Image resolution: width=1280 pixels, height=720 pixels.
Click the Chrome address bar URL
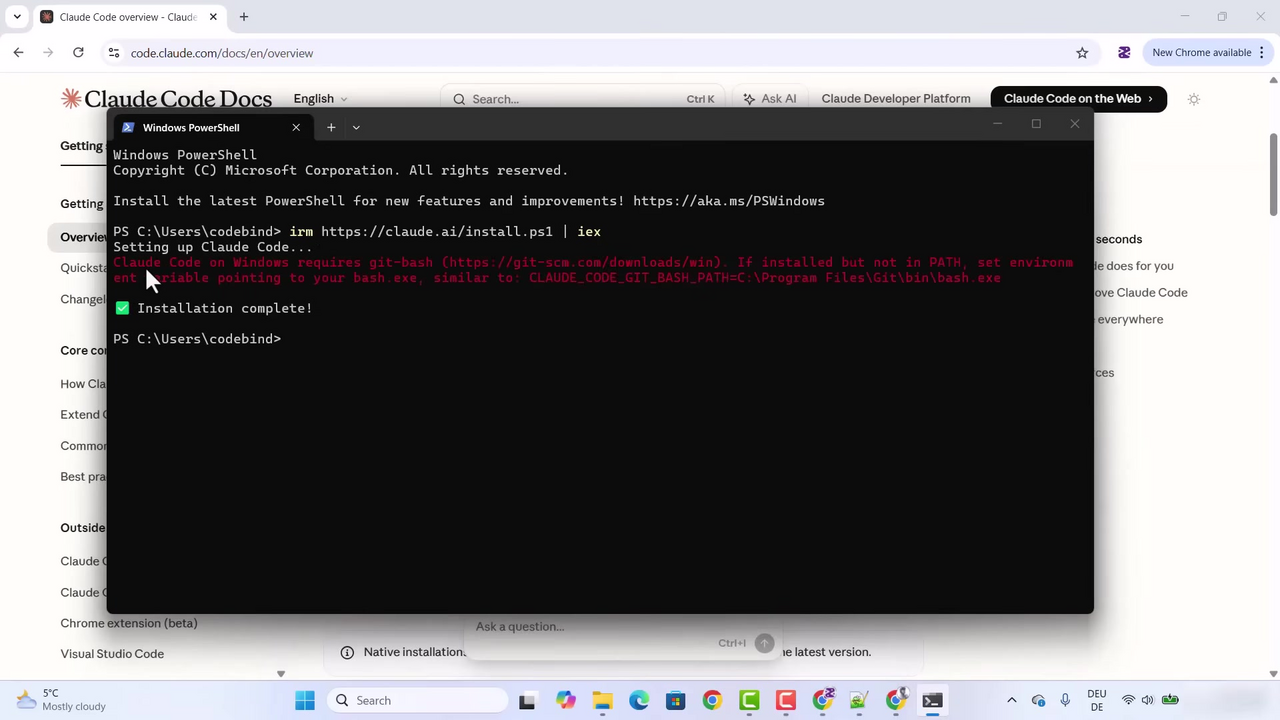(222, 53)
